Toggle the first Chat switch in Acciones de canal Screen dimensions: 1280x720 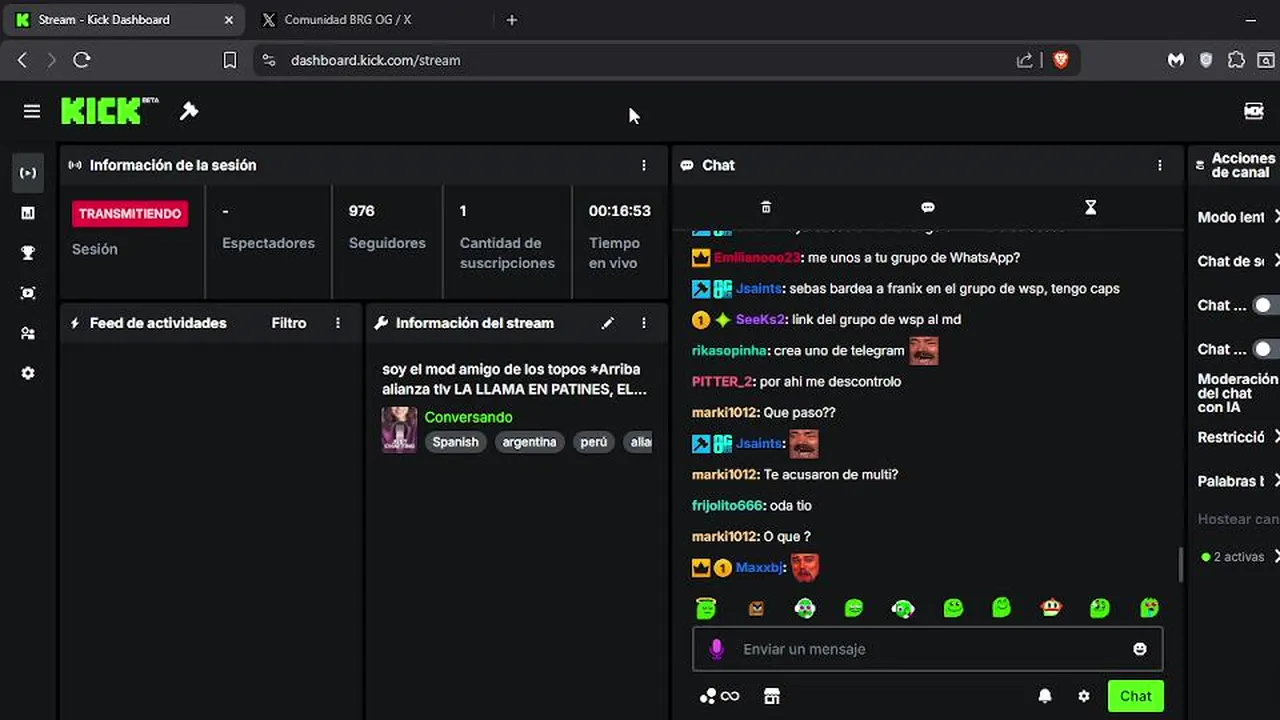[1266, 305]
